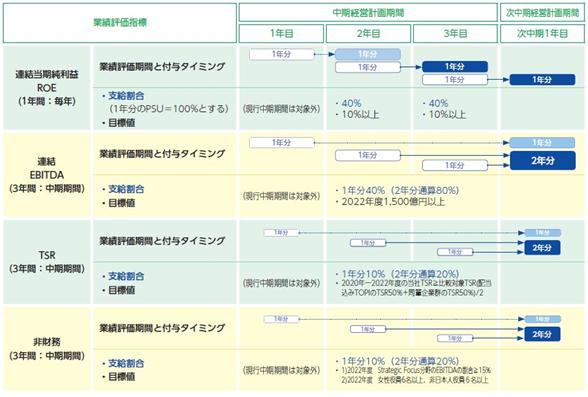
Task: Click the dark blue 2年分 box in EBITDA row
Action: click(542, 160)
